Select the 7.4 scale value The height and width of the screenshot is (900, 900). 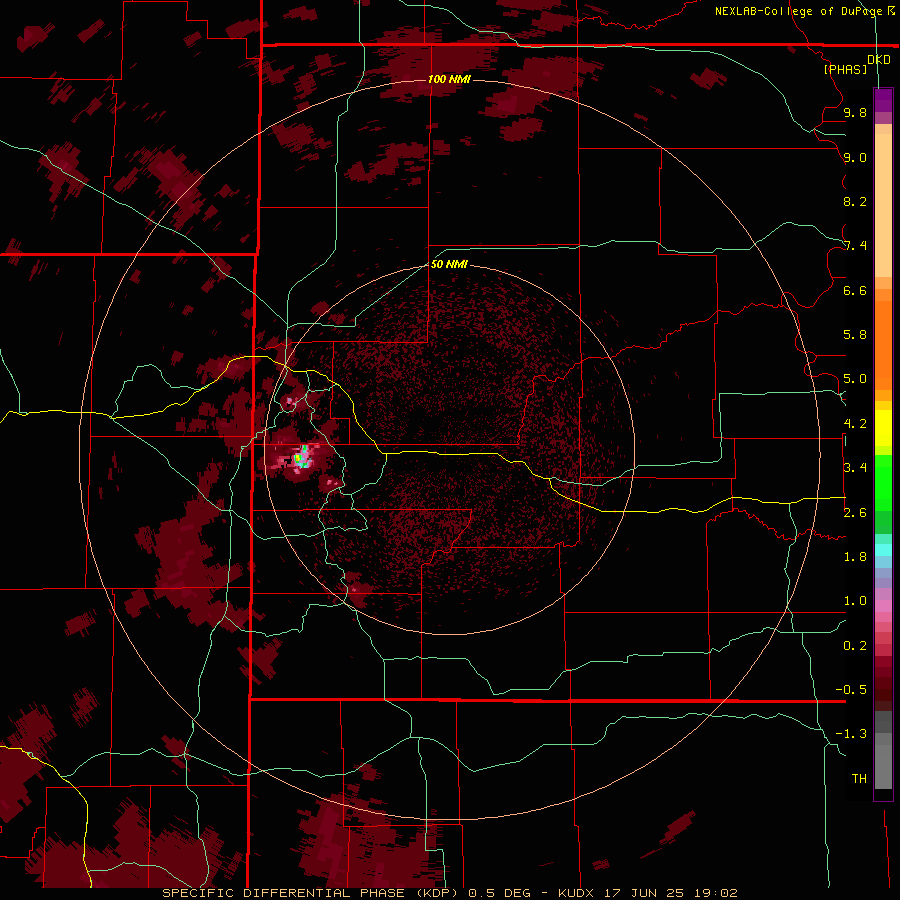(x=855, y=246)
